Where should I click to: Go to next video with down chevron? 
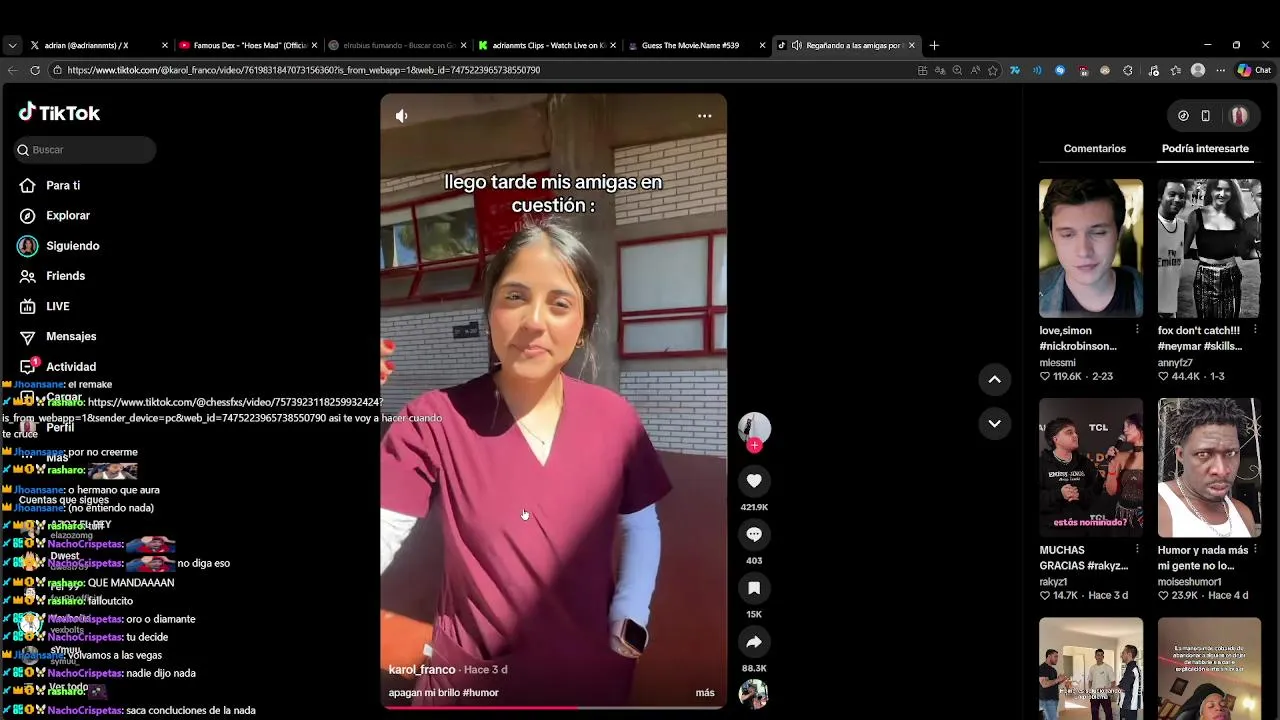[994, 423]
